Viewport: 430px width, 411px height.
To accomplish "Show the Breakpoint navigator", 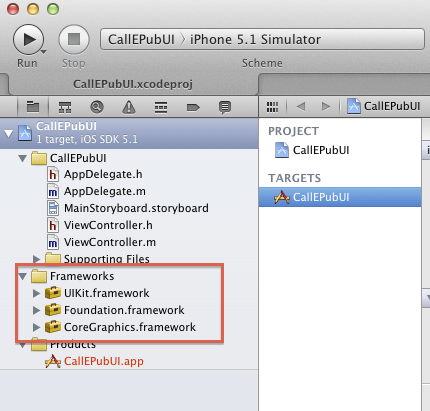I will pos(193,107).
